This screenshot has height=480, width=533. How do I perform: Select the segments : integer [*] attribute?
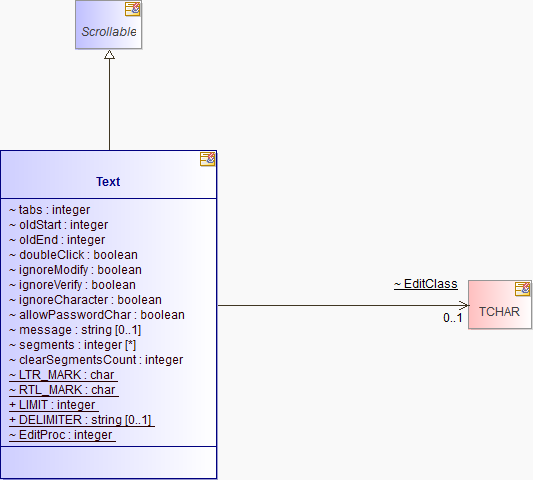(x=72, y=345)
